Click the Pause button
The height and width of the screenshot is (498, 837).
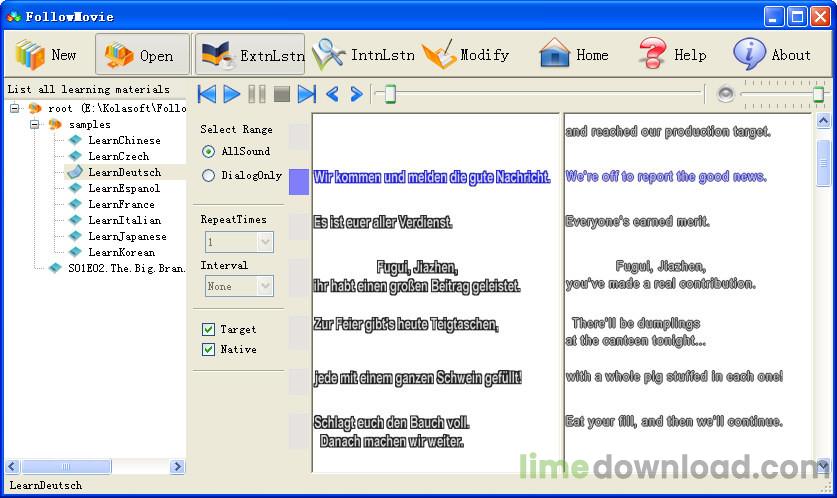(x=257, y=94)
